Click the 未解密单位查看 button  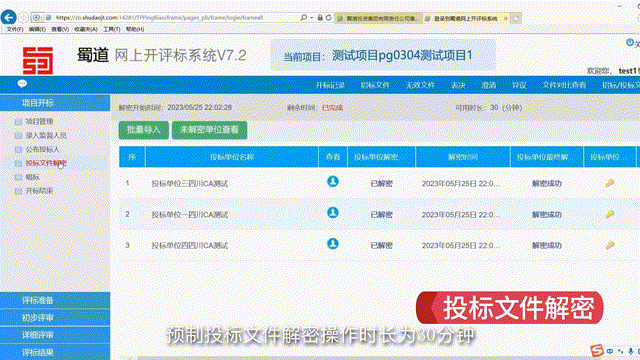tap(209, 130)
